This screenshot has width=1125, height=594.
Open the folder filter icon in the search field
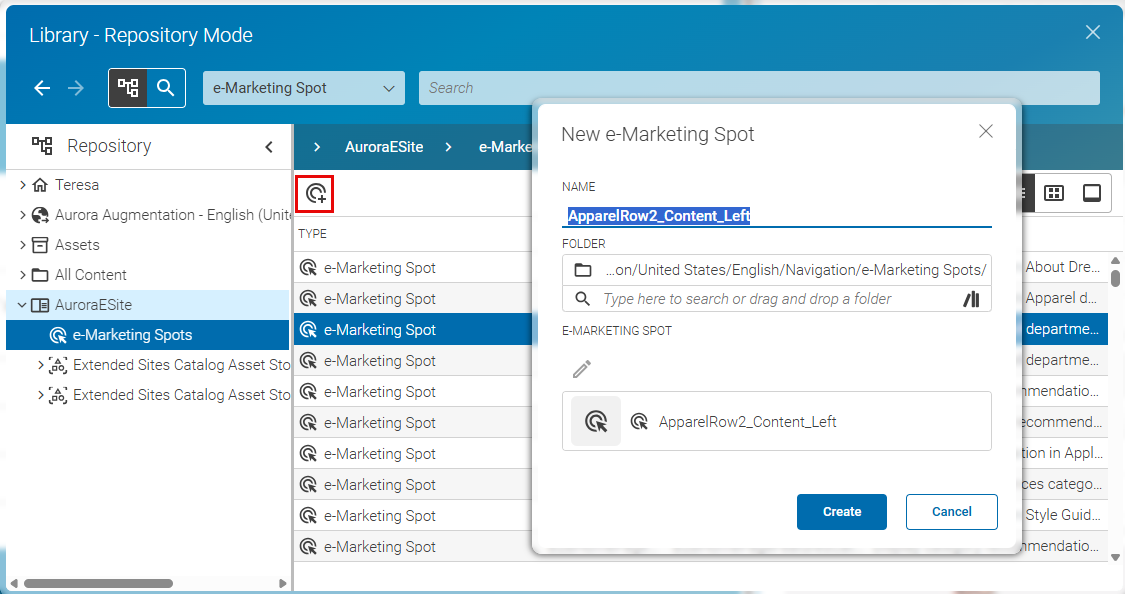coord(970,298)
